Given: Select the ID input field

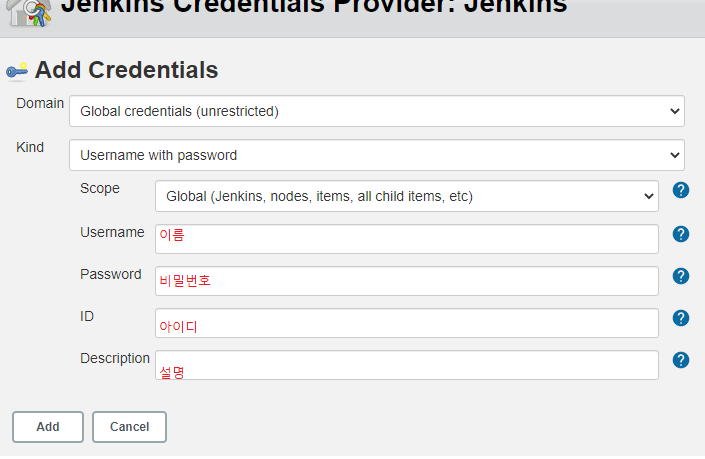Looking at the screenshot, I should [x=407, y=323].
